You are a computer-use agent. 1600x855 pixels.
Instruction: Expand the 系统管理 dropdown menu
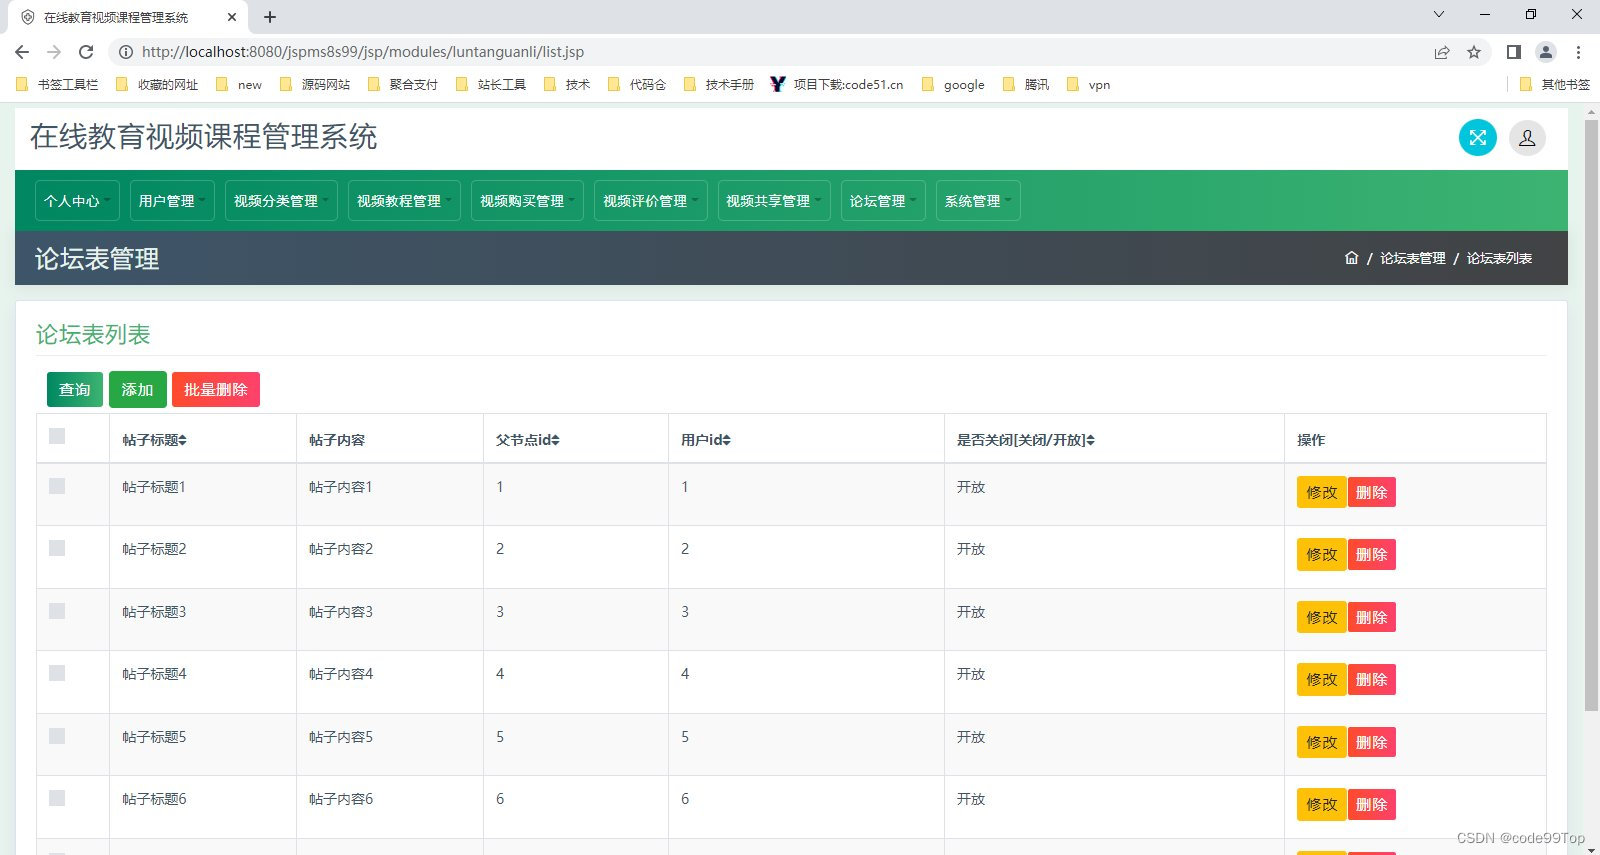click(x=978, y=201)
